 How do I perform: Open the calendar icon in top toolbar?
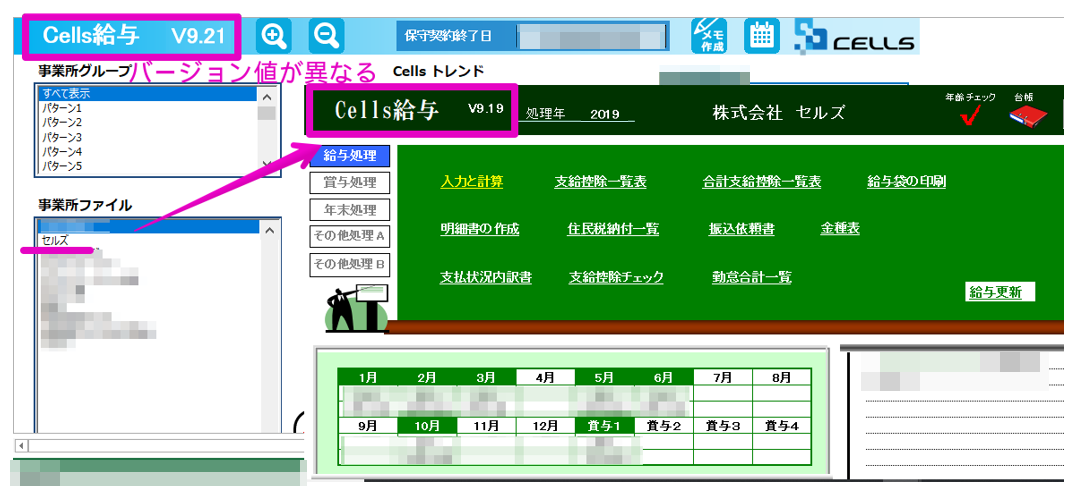coord(762,36)
